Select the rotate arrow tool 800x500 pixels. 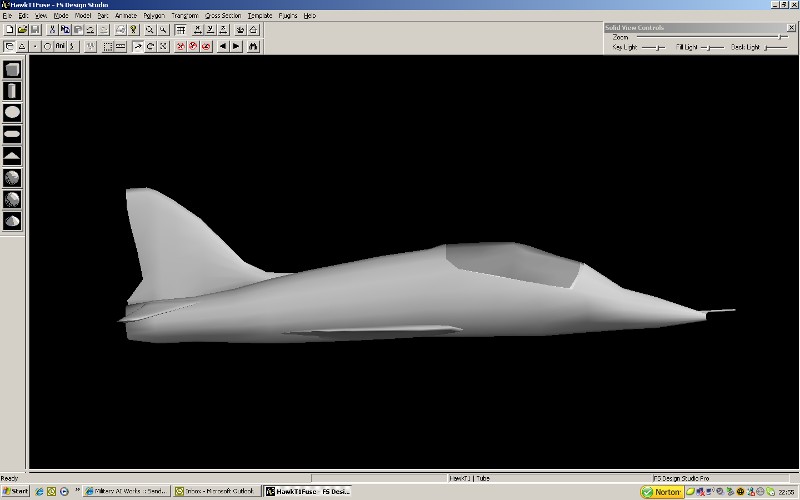pyautogui.click(x=151, y=46)
